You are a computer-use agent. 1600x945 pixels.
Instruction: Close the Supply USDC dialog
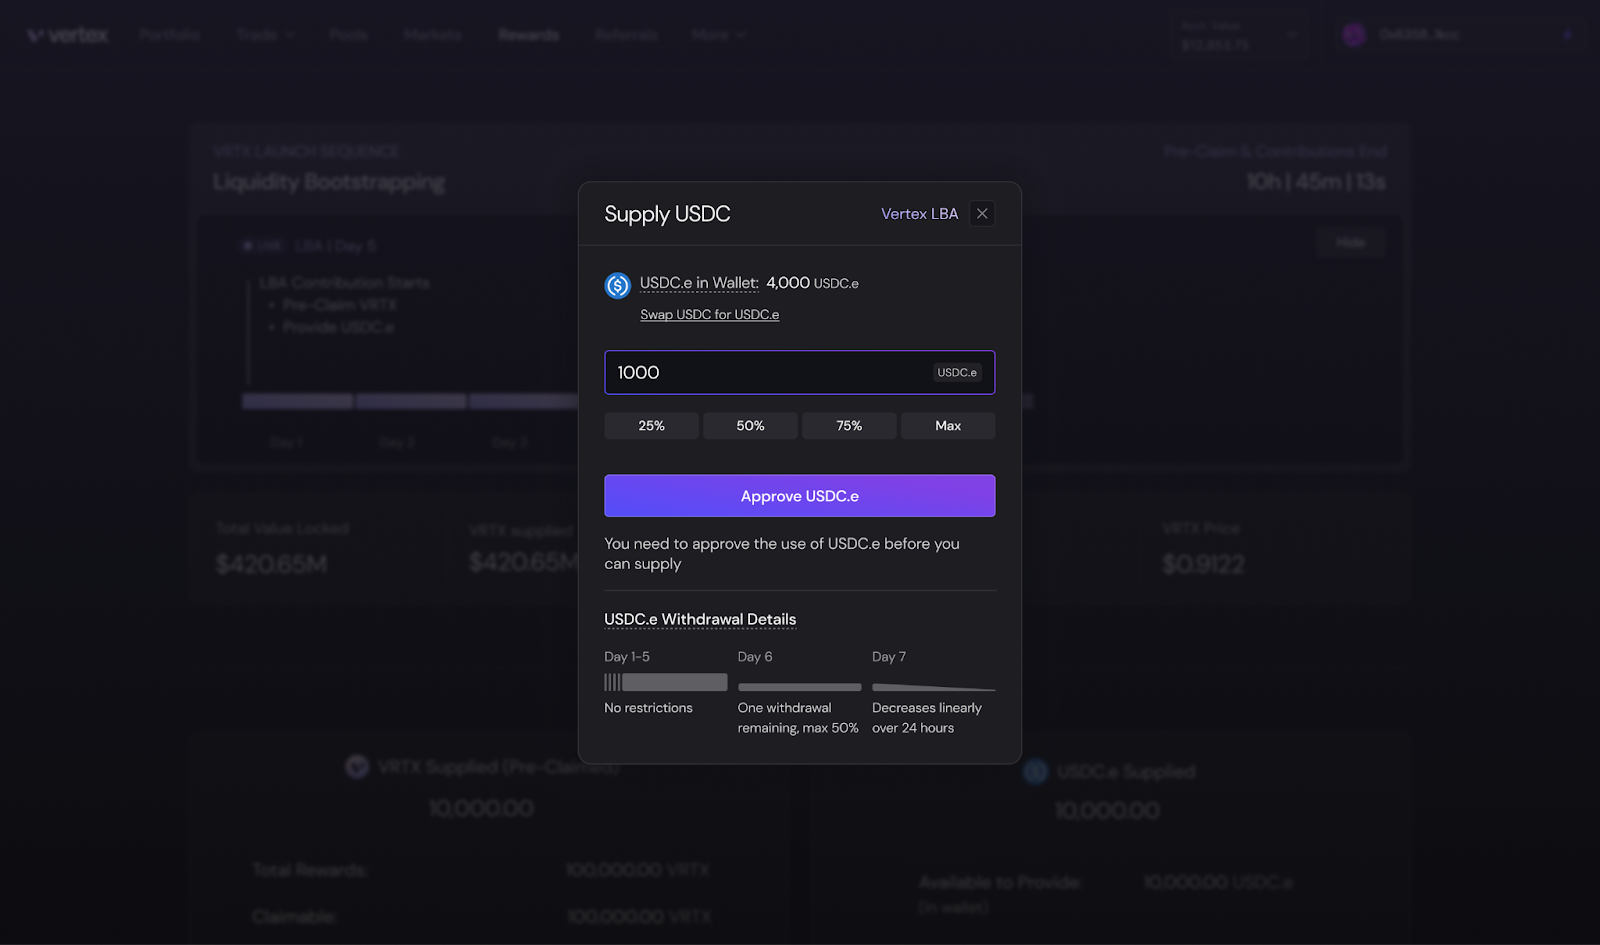click(982, 214)
